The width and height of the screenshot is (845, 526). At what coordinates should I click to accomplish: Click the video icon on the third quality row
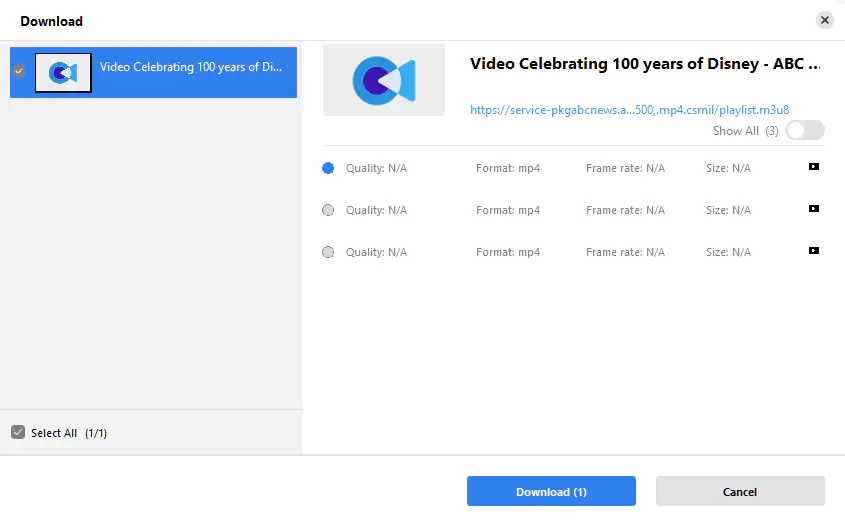[x=814, y=251]
